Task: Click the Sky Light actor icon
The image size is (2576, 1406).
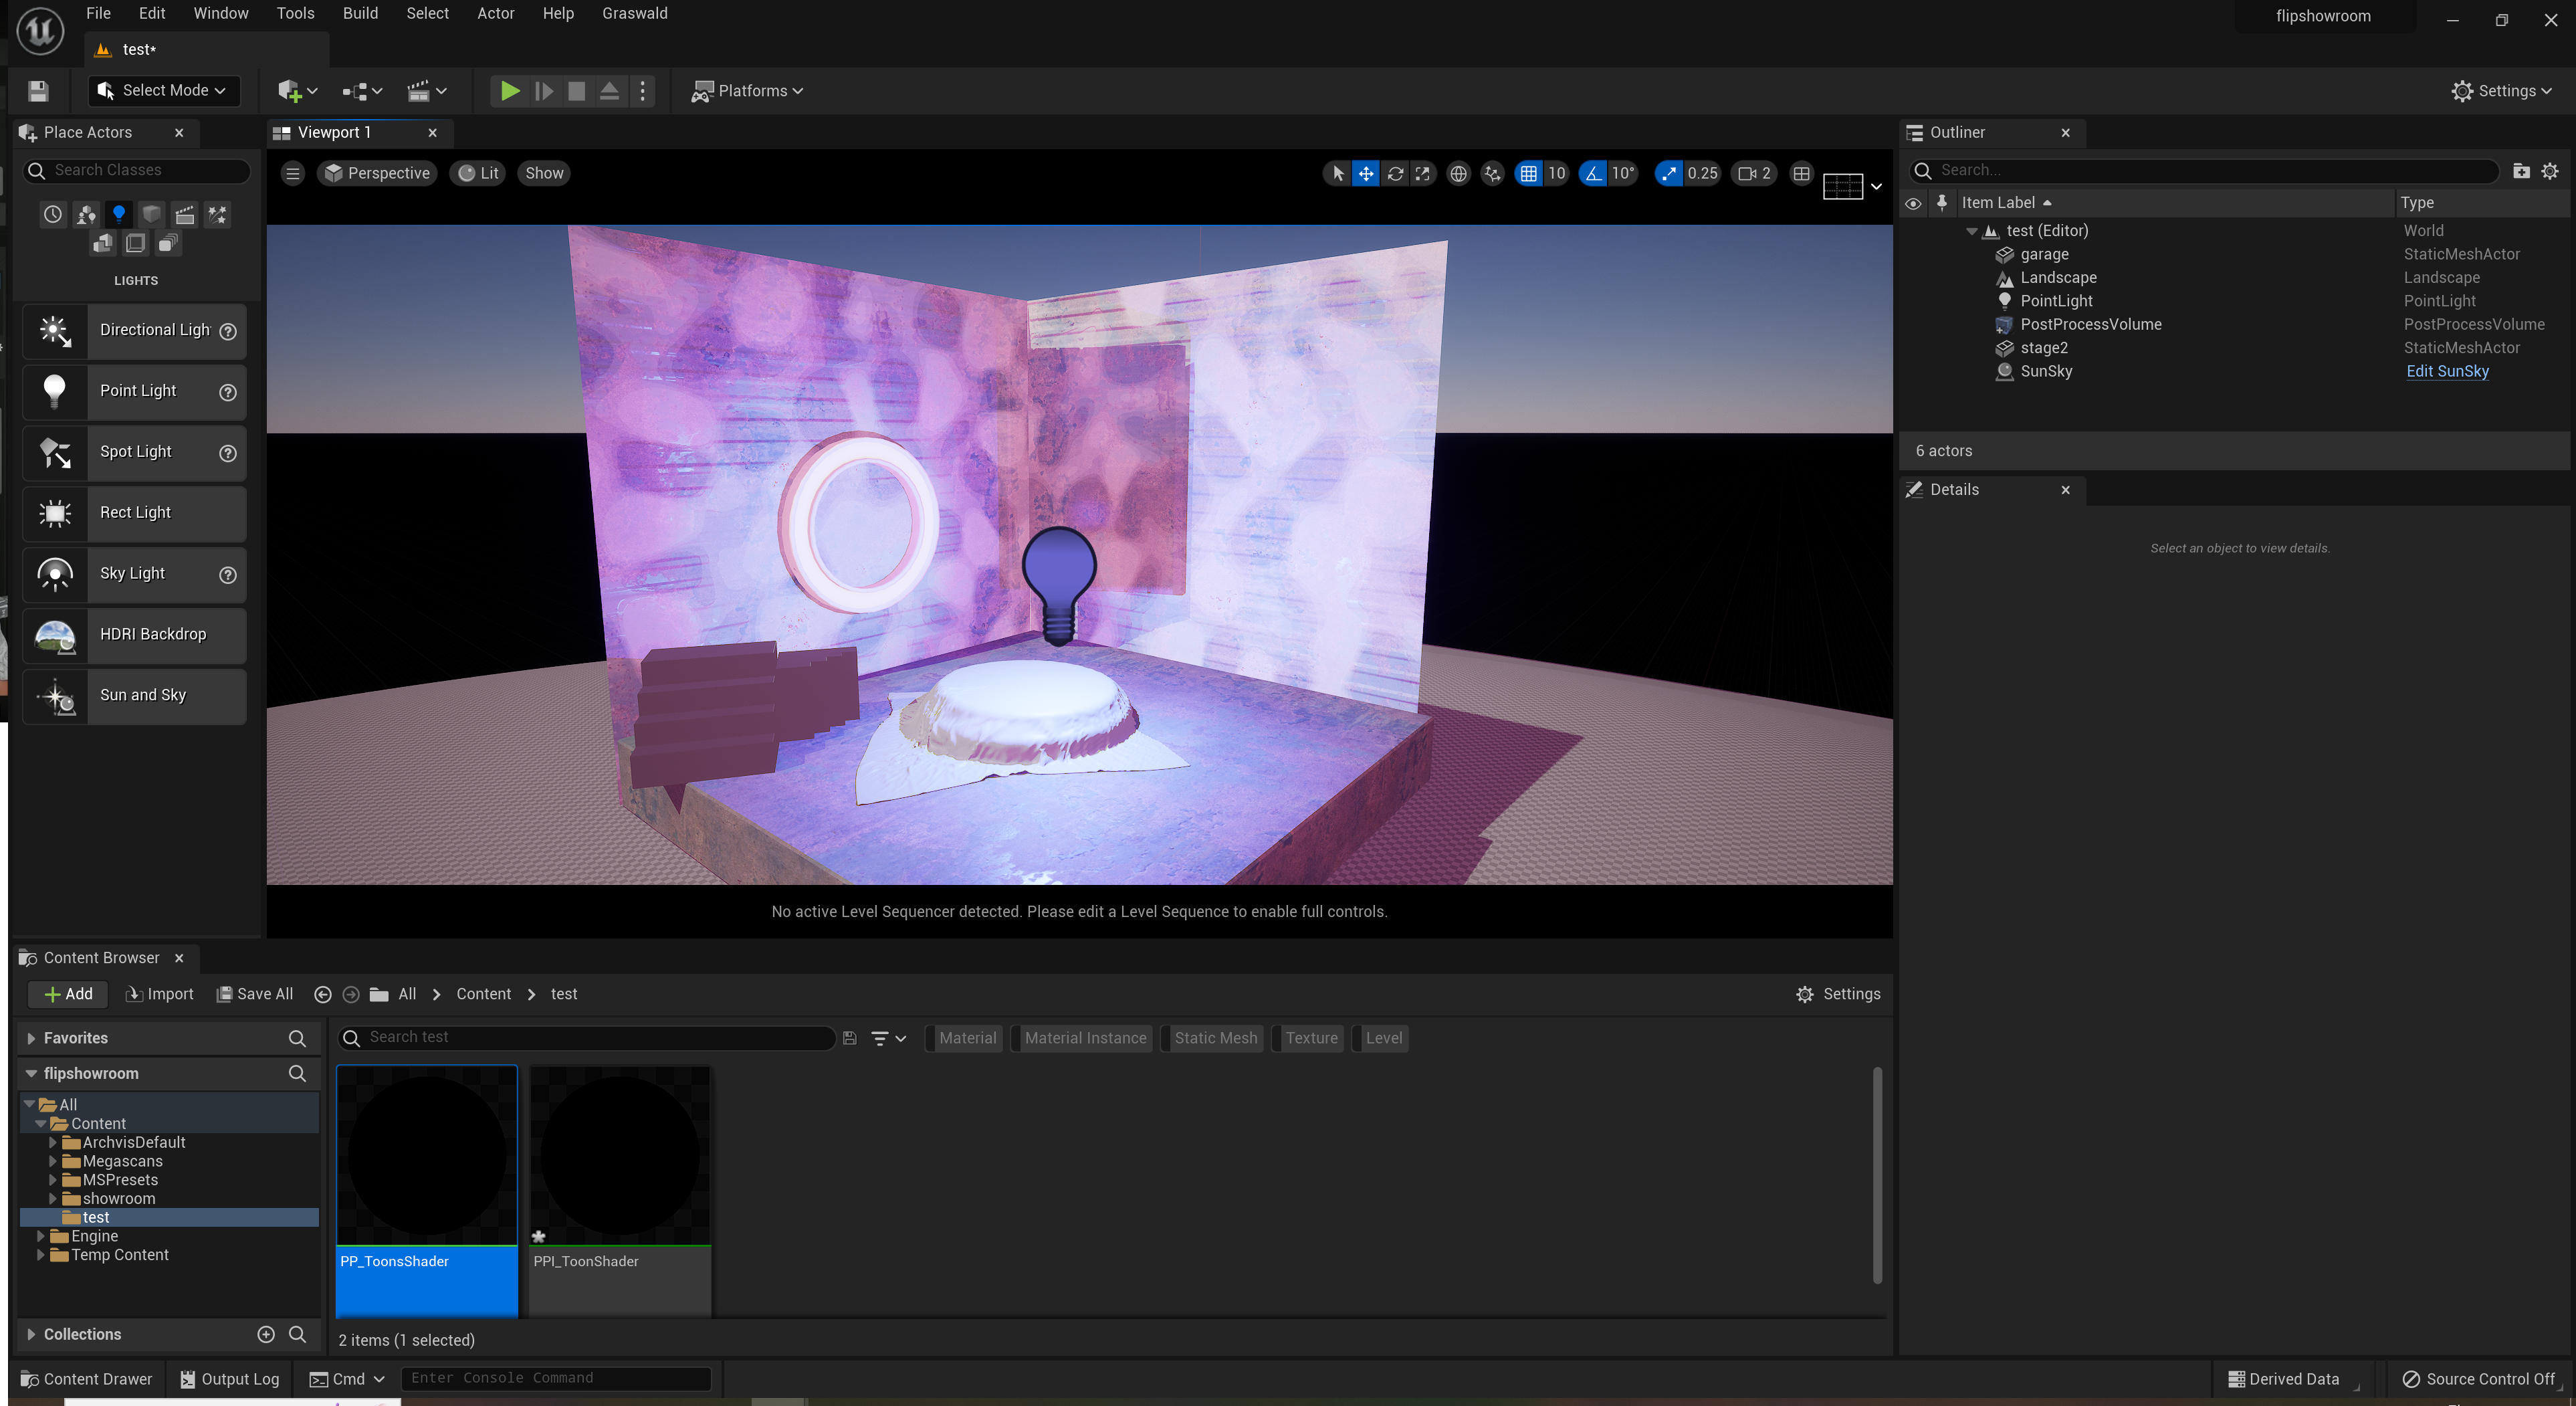Action: pyautogui.click(x=55, y=574)
